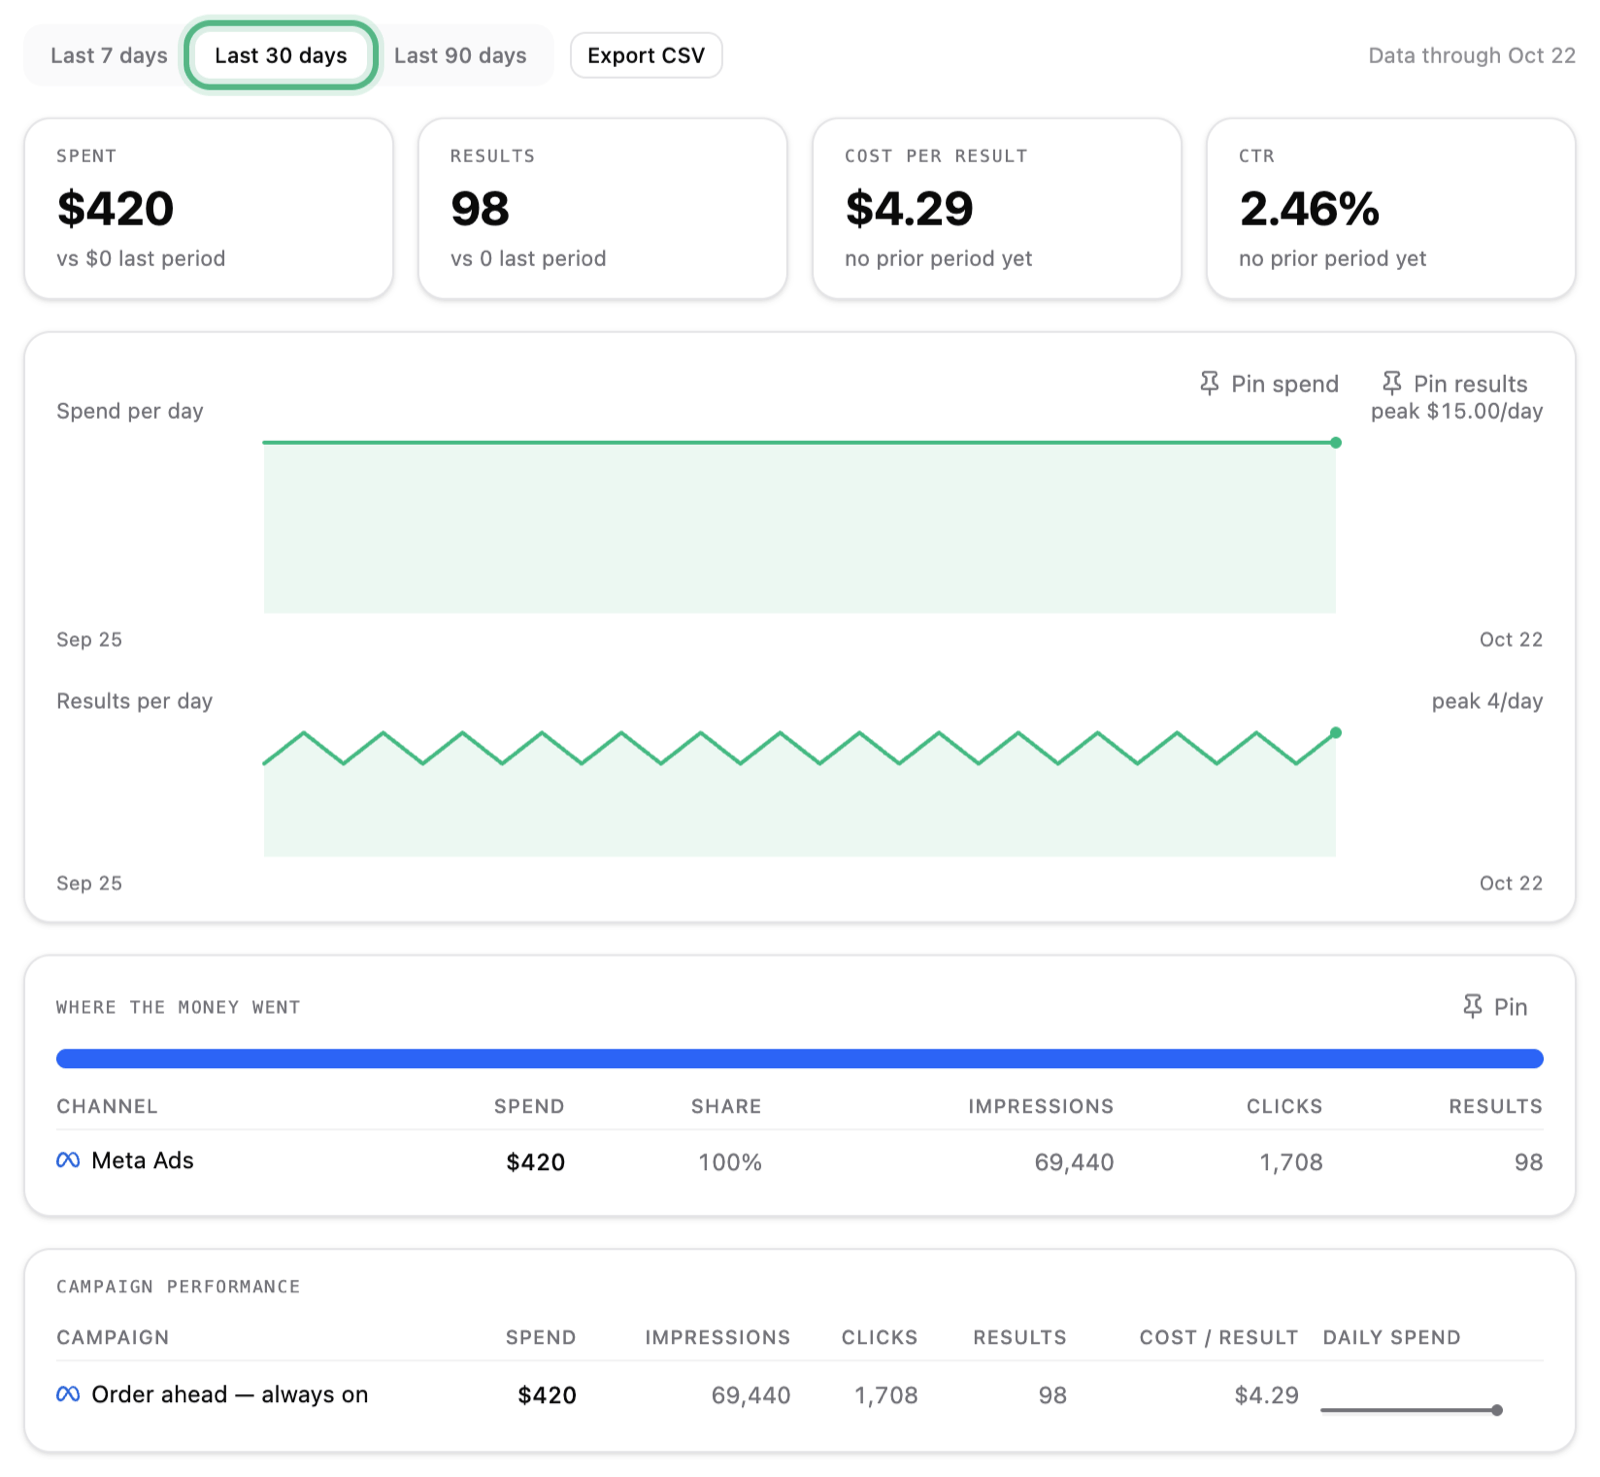Export data using the Export CSV button
This screenshot has height=1477, width=1600.
point(646,55)
